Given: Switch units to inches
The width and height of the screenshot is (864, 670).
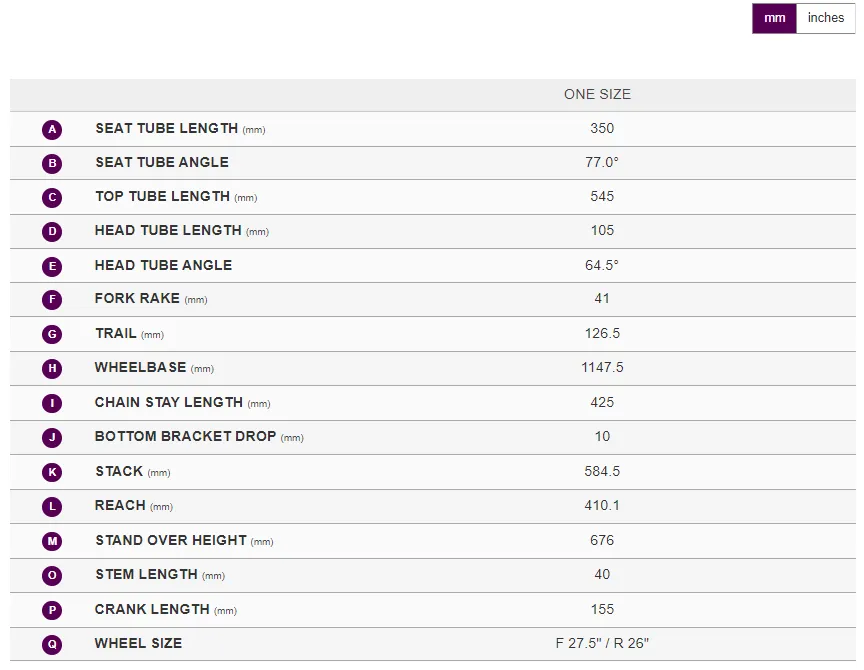Looking at the screenshot, I should (825, 18).
